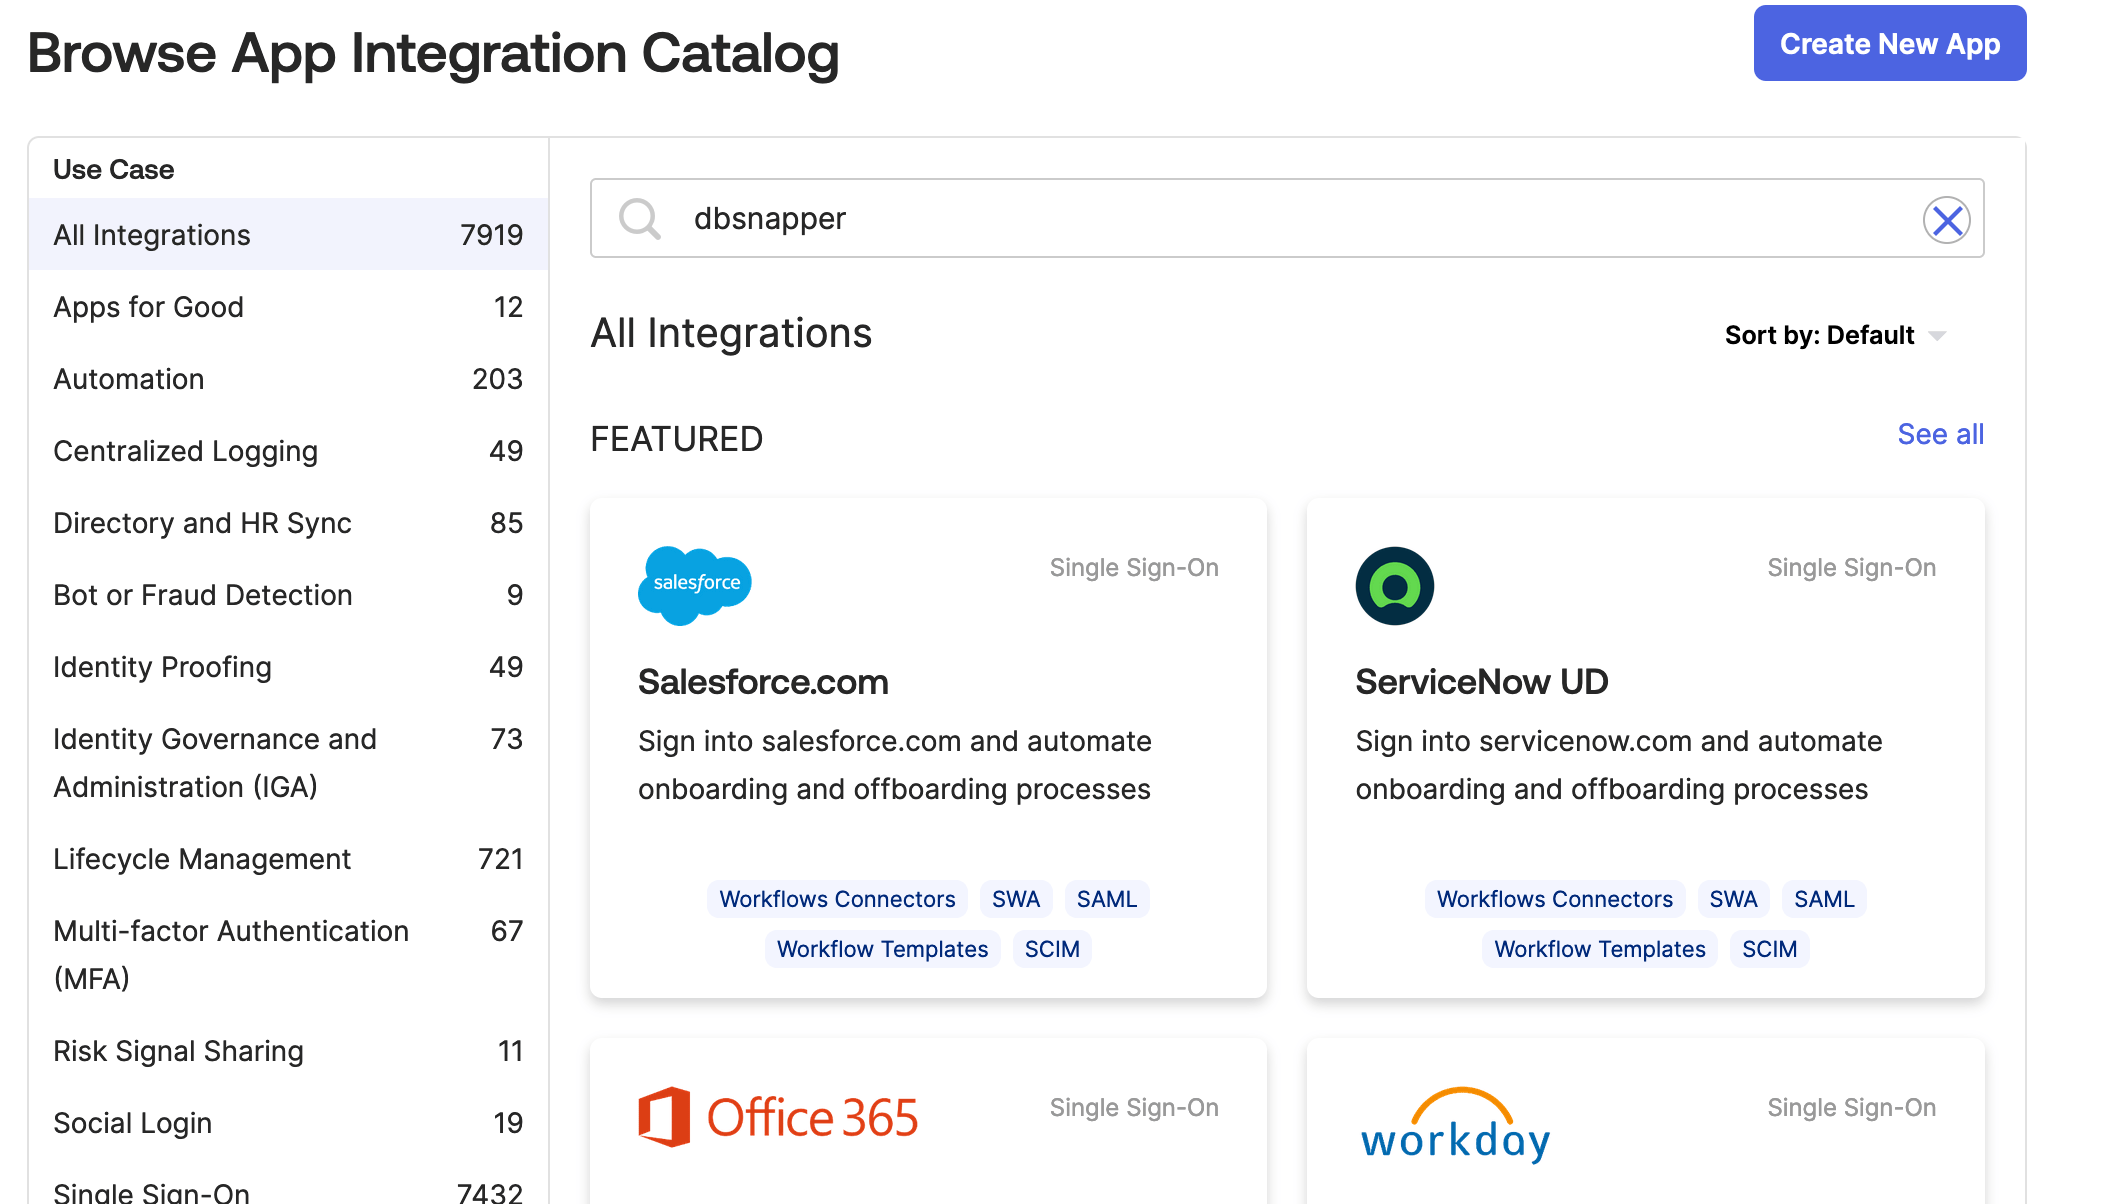Image resolution: width=2116 pixels, height=1204 pixels.
Task: Click Salesforce SAML tag
Action: [x=1106, y=899]
